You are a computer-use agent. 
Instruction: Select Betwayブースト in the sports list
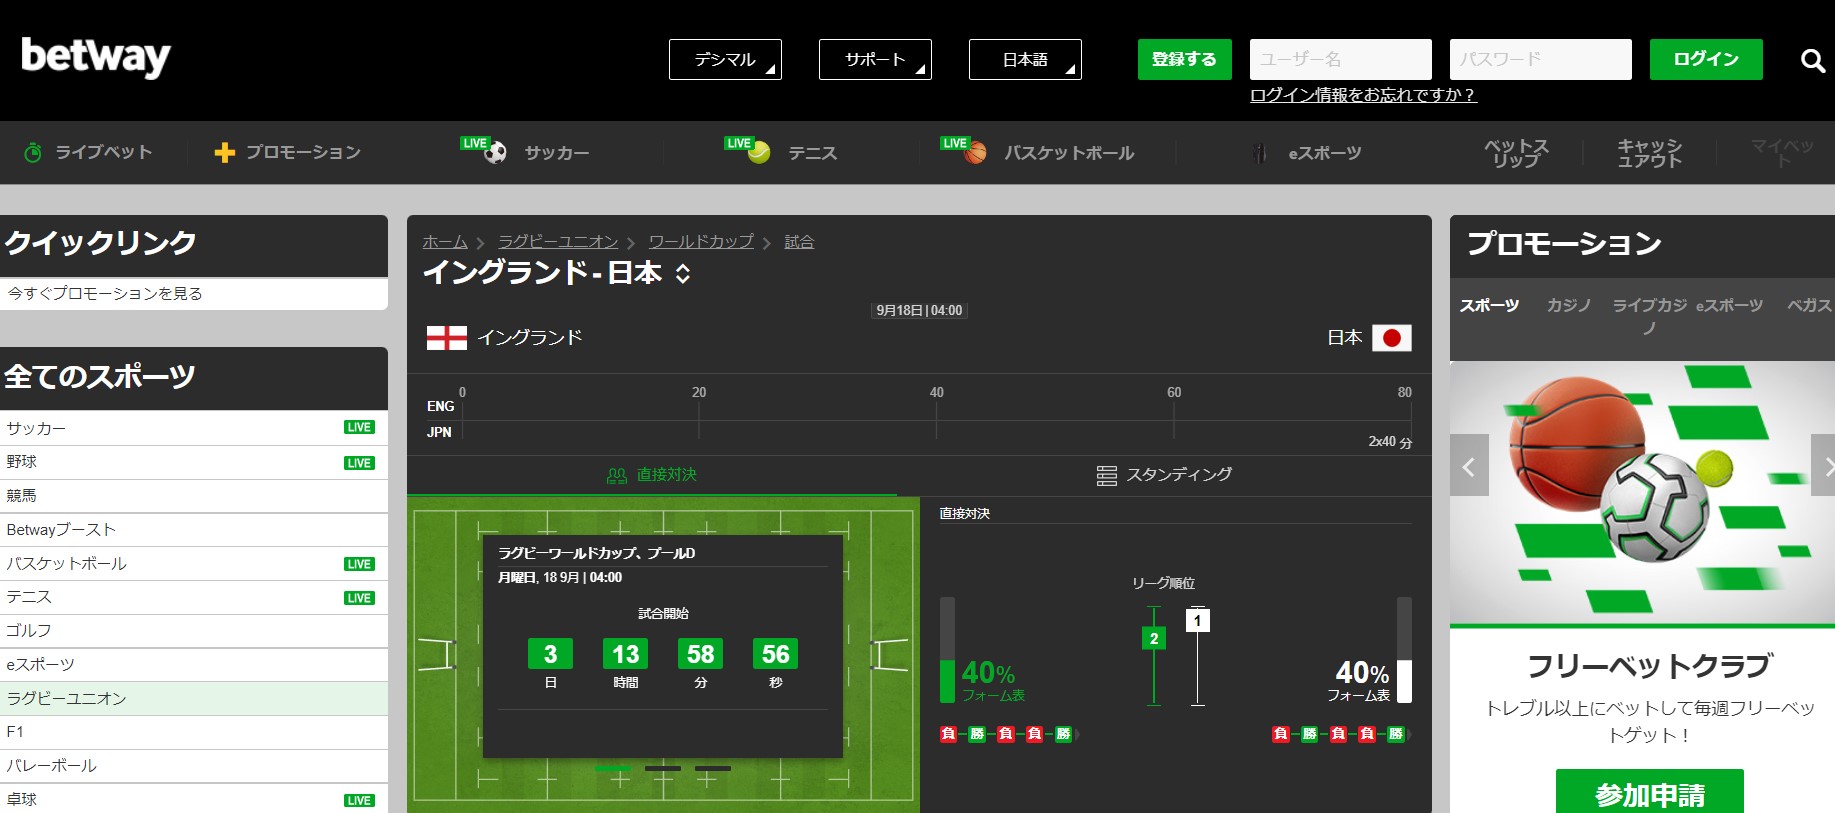[194, 530]
